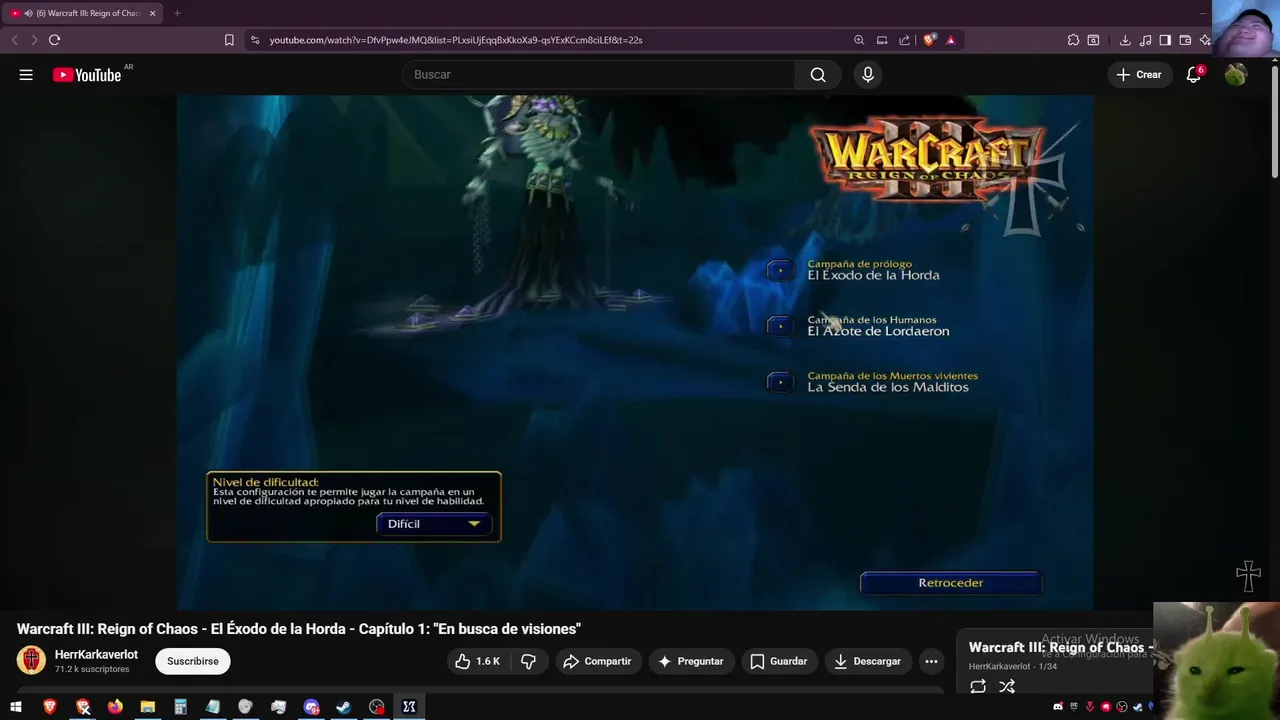Image resolution: width=1280 pixels, height=720 pixels.
Task: Click the Crear button
Action: [x=1139, y=75]
